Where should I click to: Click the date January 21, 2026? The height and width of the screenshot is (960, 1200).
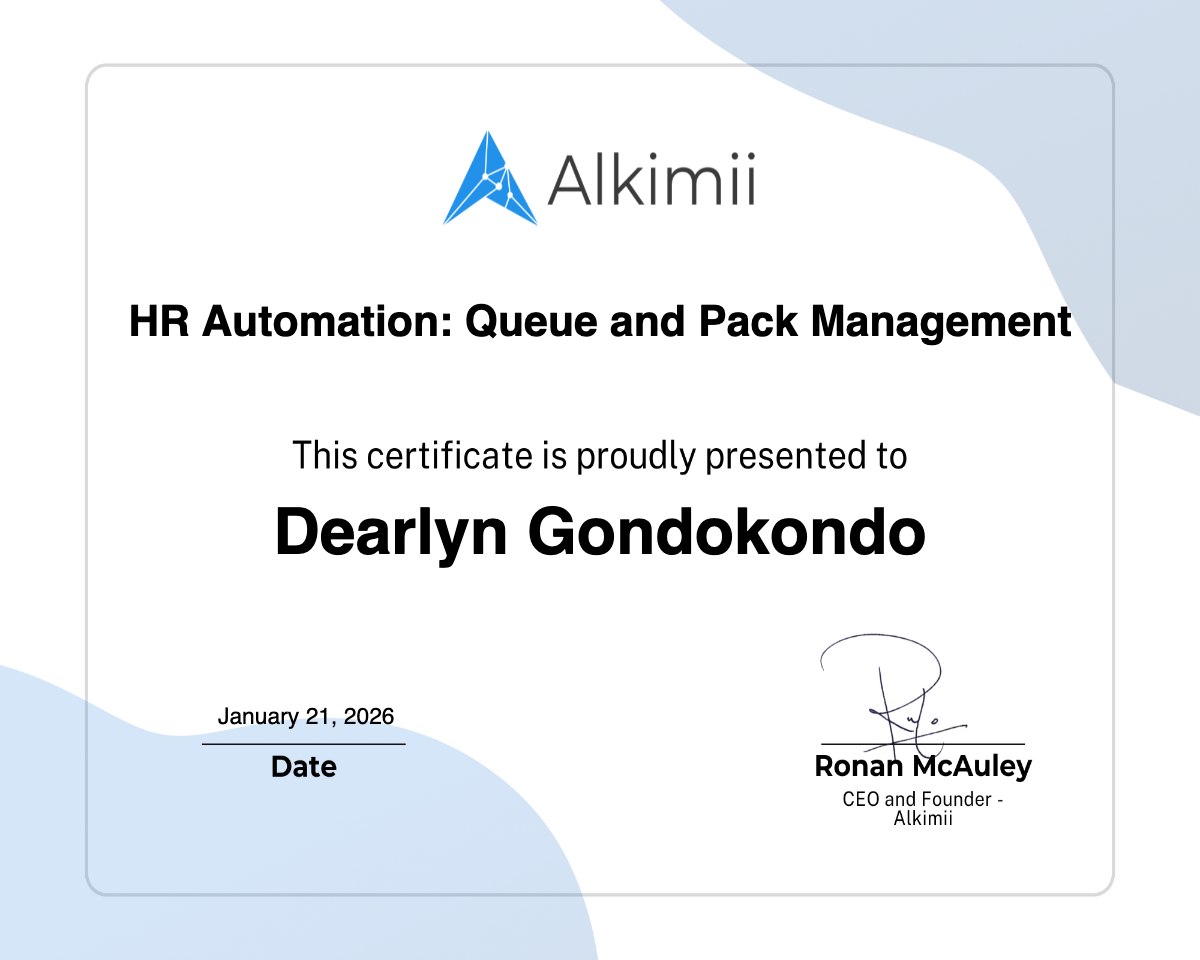tap(306, 716)
